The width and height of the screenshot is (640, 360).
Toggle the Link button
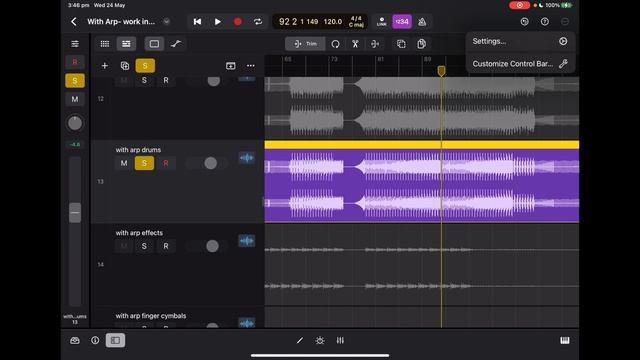click(x=382, y=22)
